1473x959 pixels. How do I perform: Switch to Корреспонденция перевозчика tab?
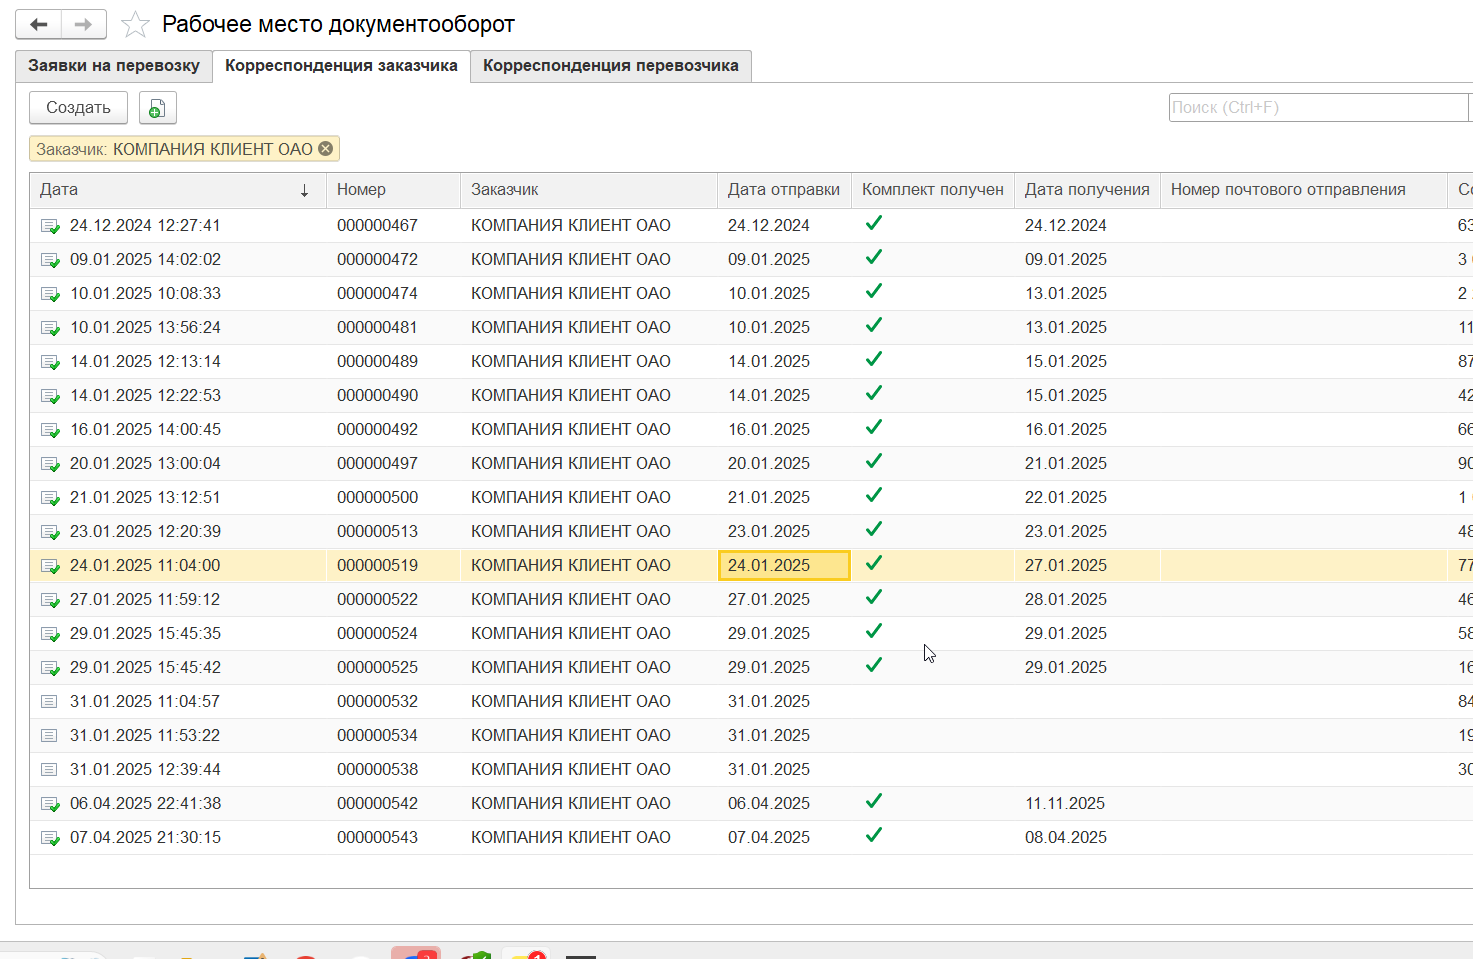611,66
